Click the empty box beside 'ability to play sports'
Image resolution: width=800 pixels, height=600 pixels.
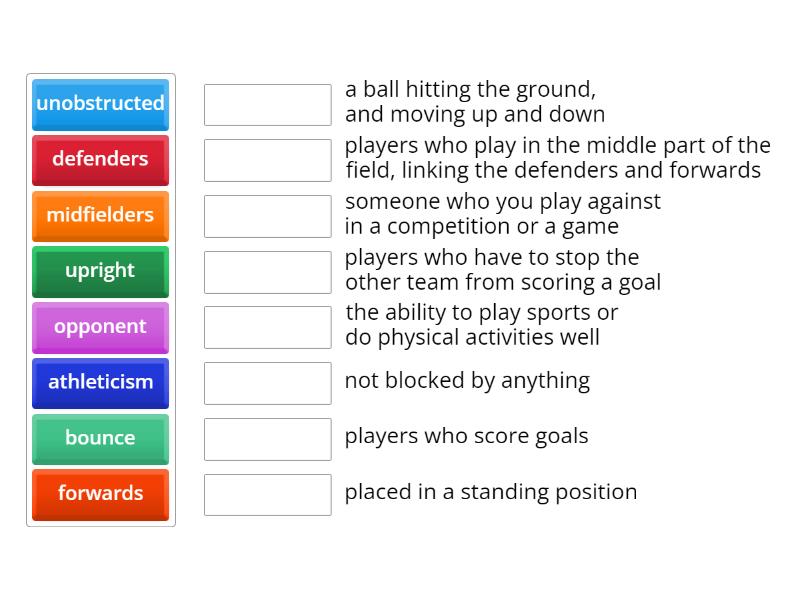click(267, 327)
